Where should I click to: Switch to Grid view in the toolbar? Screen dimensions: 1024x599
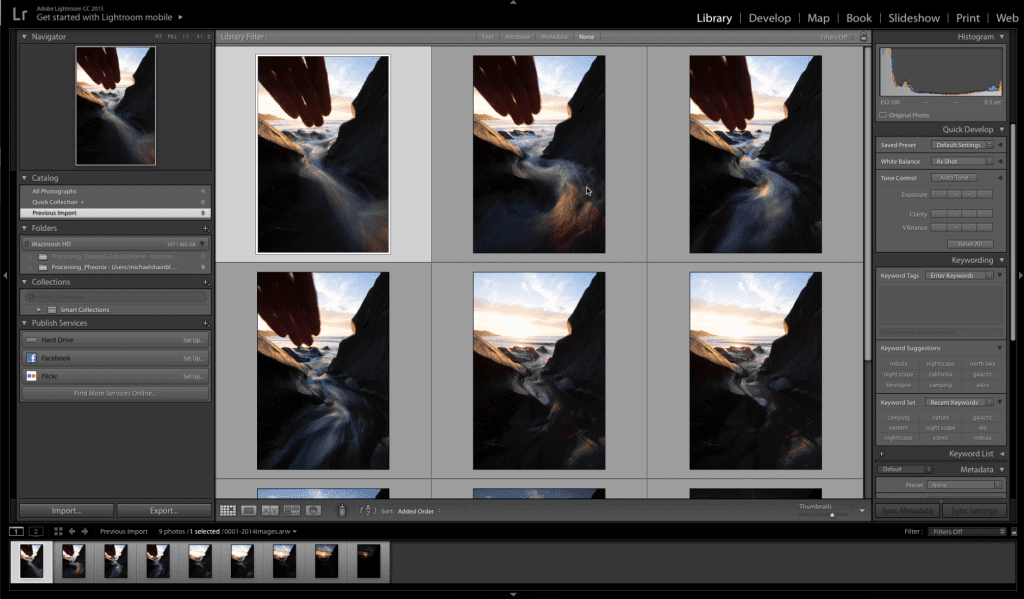coord(228,511)
